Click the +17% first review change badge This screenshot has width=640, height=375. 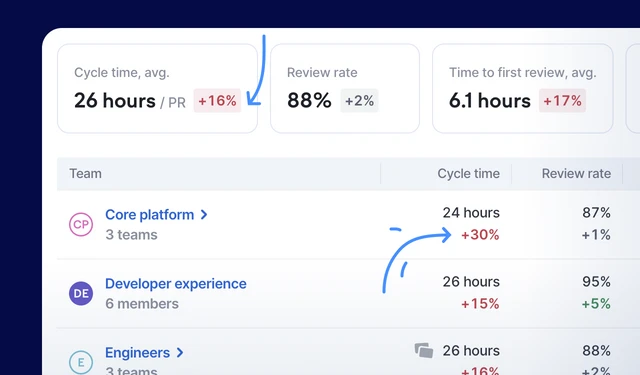coord(562,100)
